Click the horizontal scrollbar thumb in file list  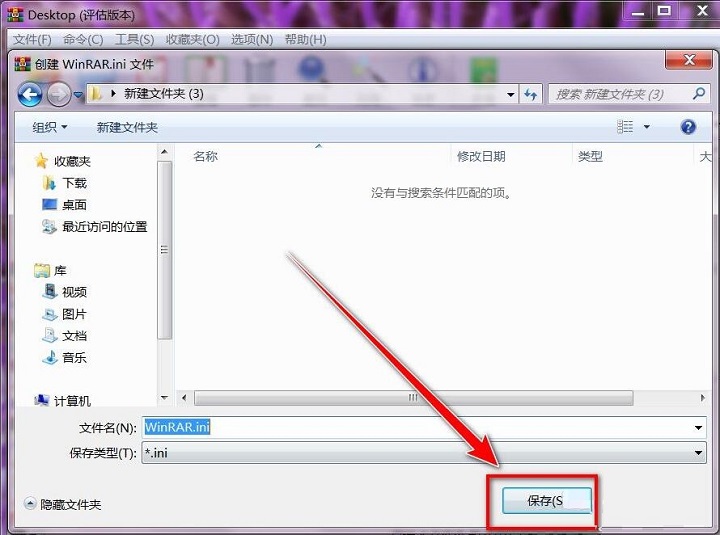pyautogui.click(x=413, y=398)
